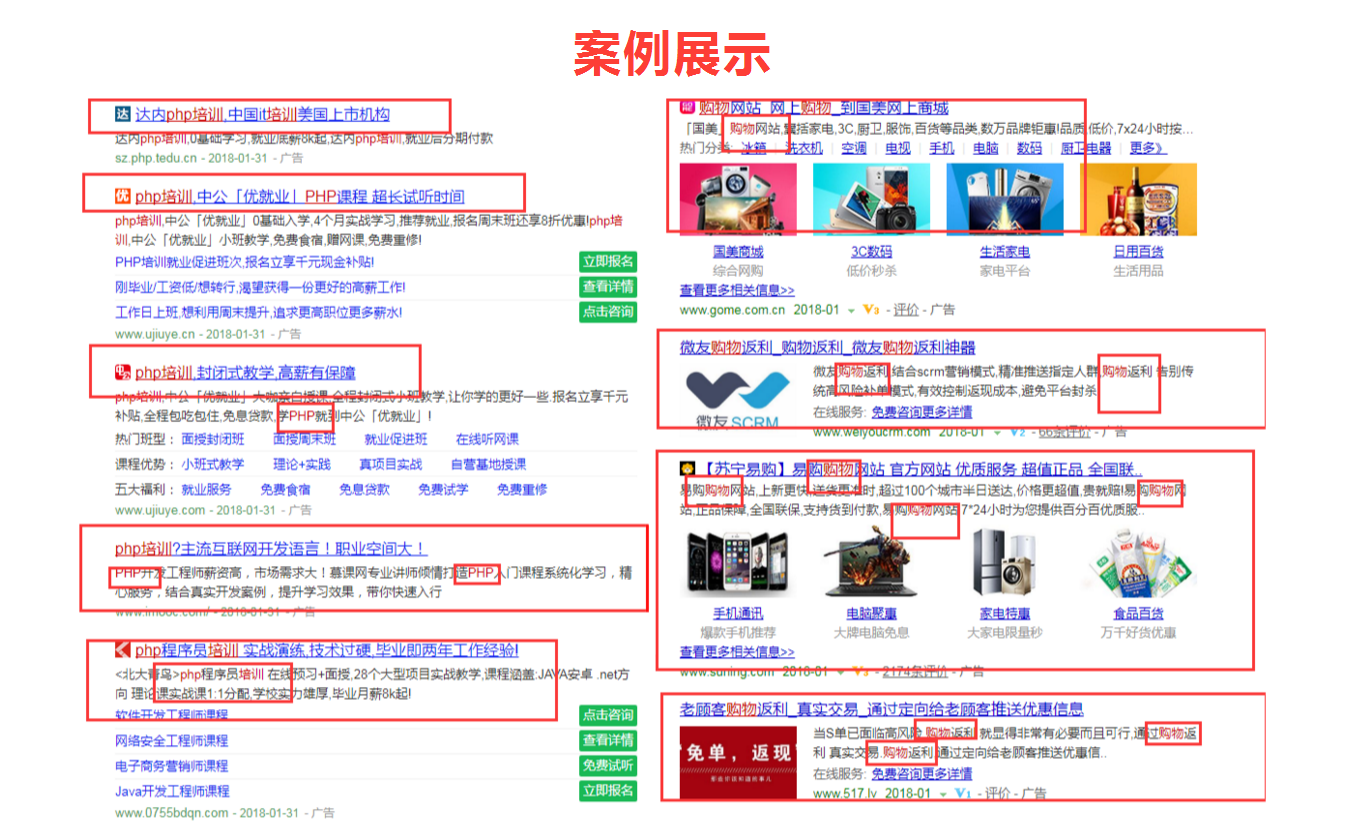Open php培训 中公优就业 PHP课程 title link

coord(300,196)
